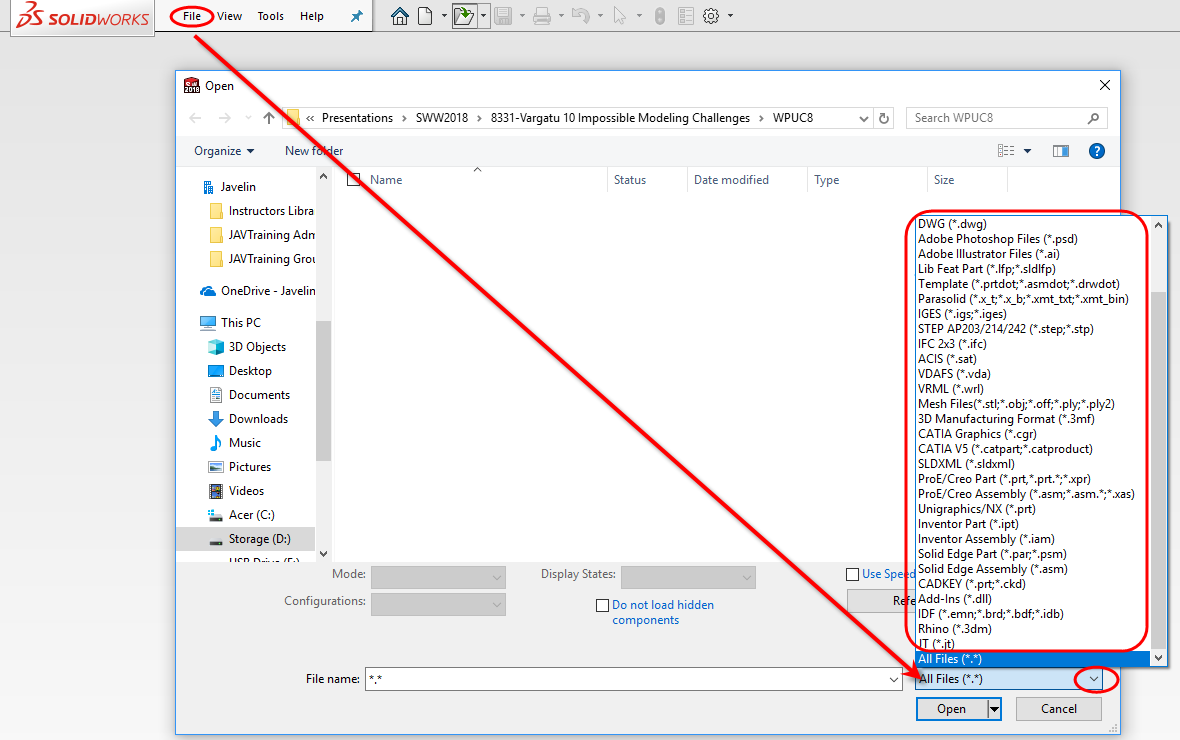Collapse the All Files type combo box
Viewport: 1180px width, 740px height.
click(1093, 679)
